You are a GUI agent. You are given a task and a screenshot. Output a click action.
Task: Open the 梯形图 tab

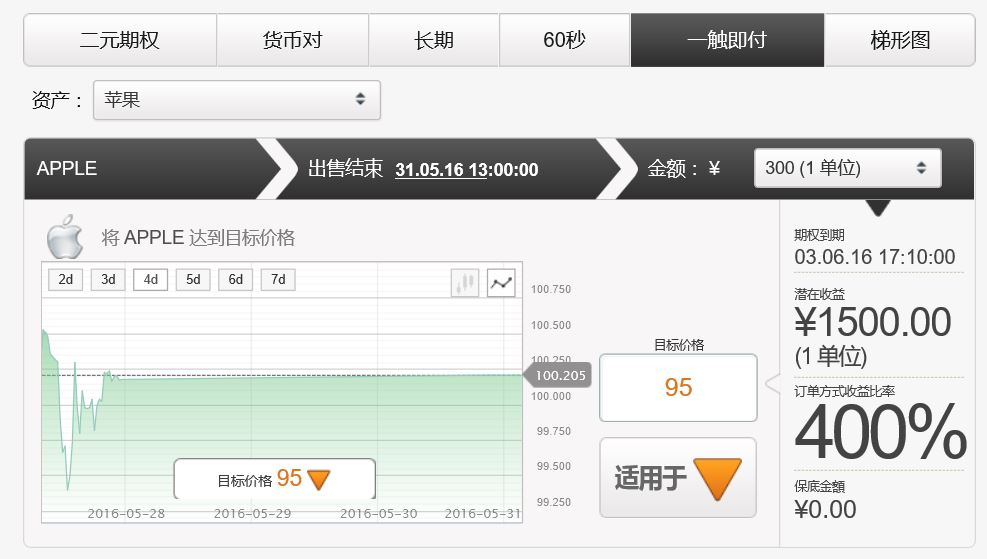(x=899, y=41)
